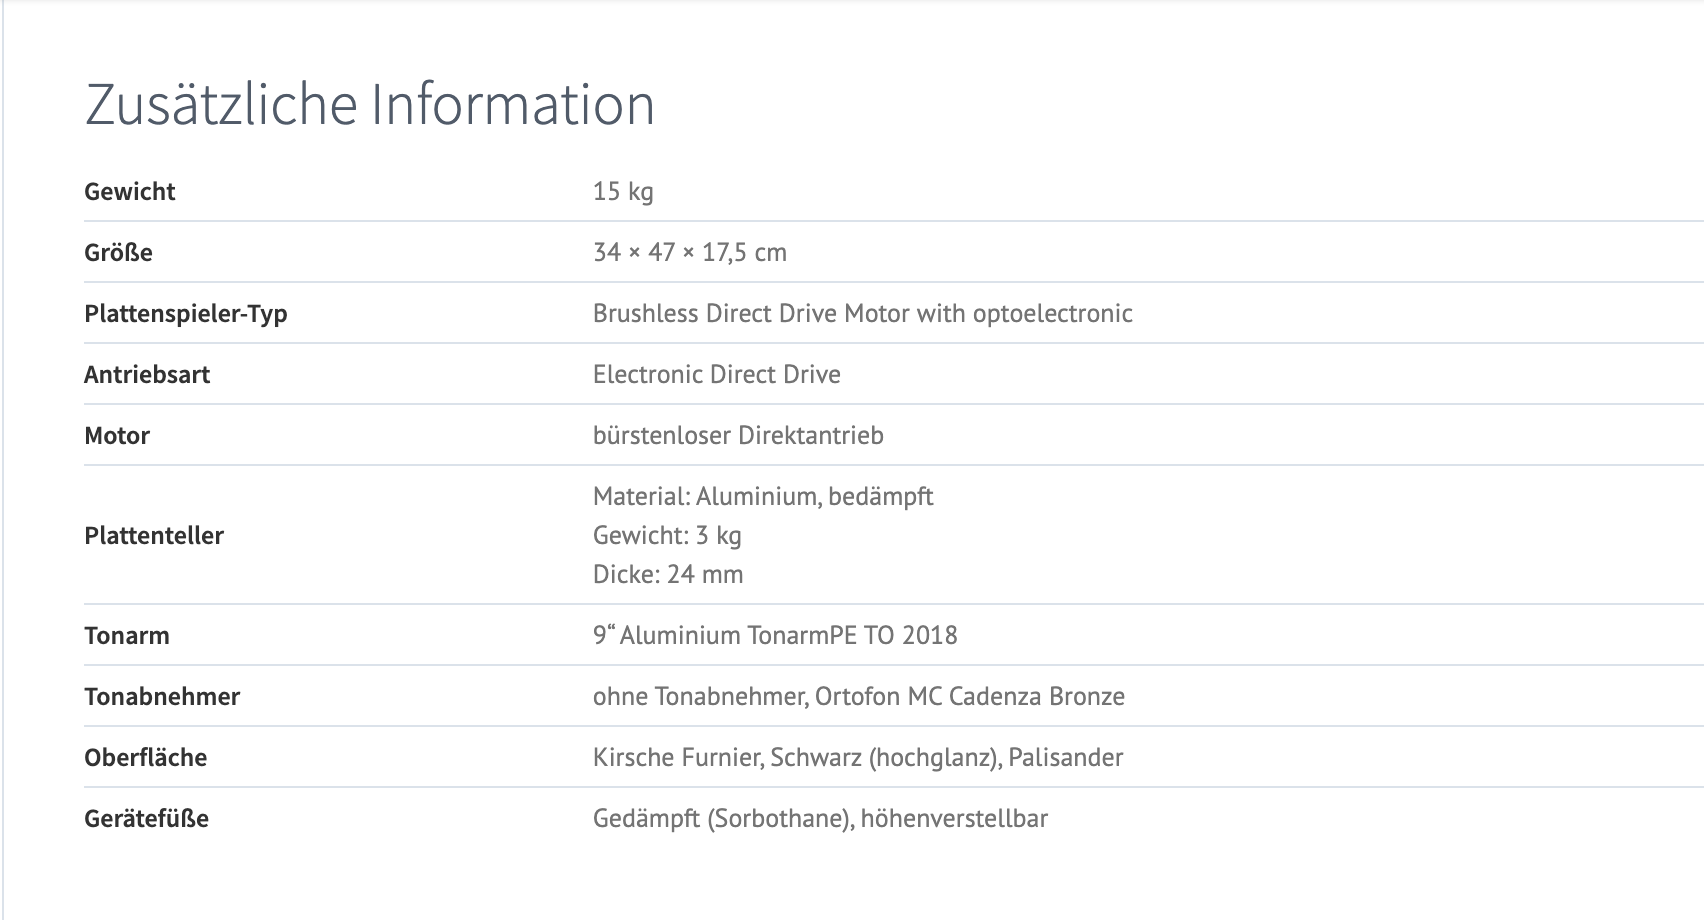Click the Antriebsart row label
The image size is (1704, 920).
147,375
